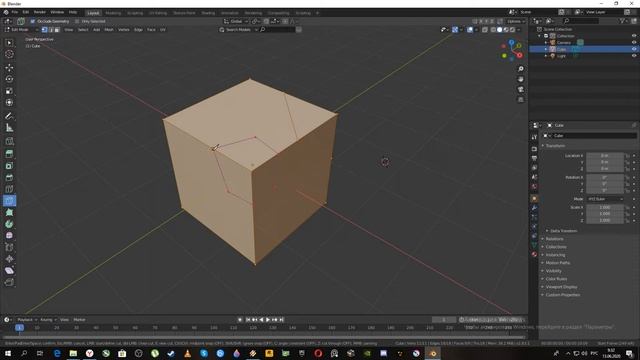Select the Shear tool

[x=9, y=271]
